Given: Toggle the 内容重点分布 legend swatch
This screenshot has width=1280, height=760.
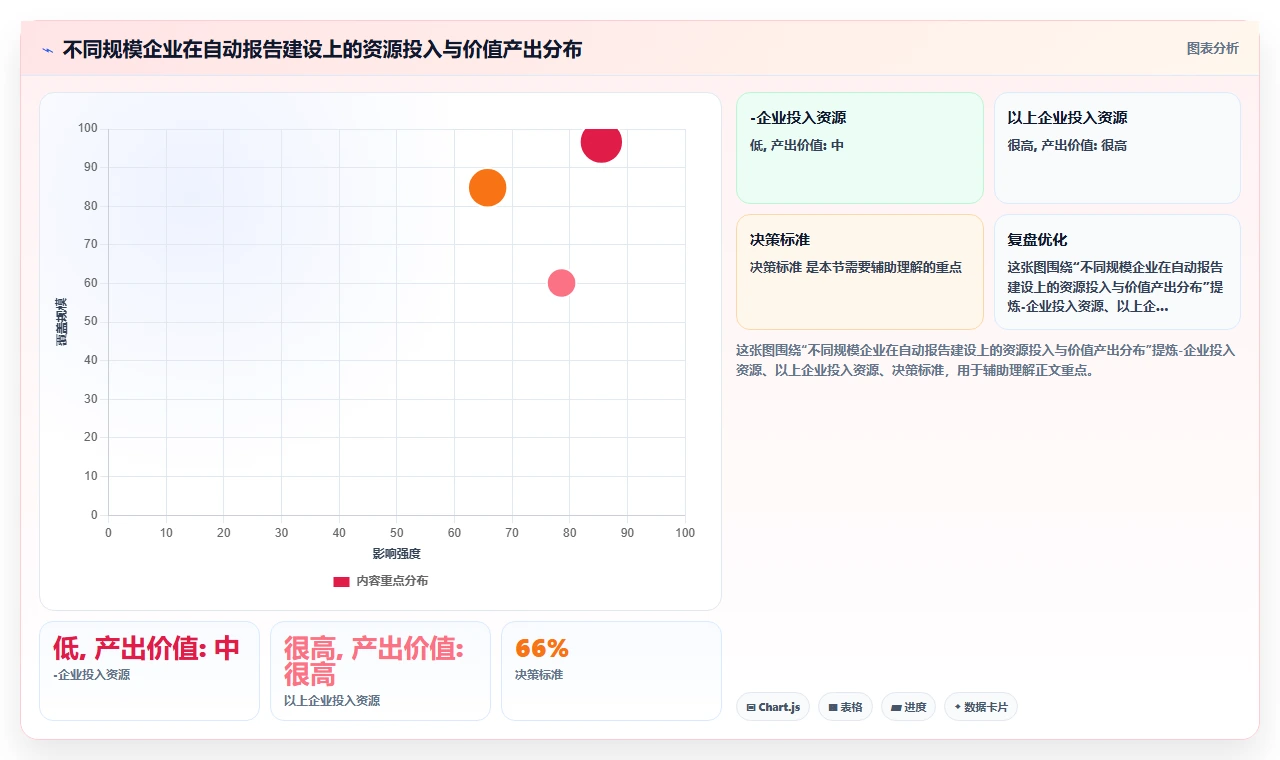Looking at the screenshot, I should pyautogui.click(x=341, y=581).
